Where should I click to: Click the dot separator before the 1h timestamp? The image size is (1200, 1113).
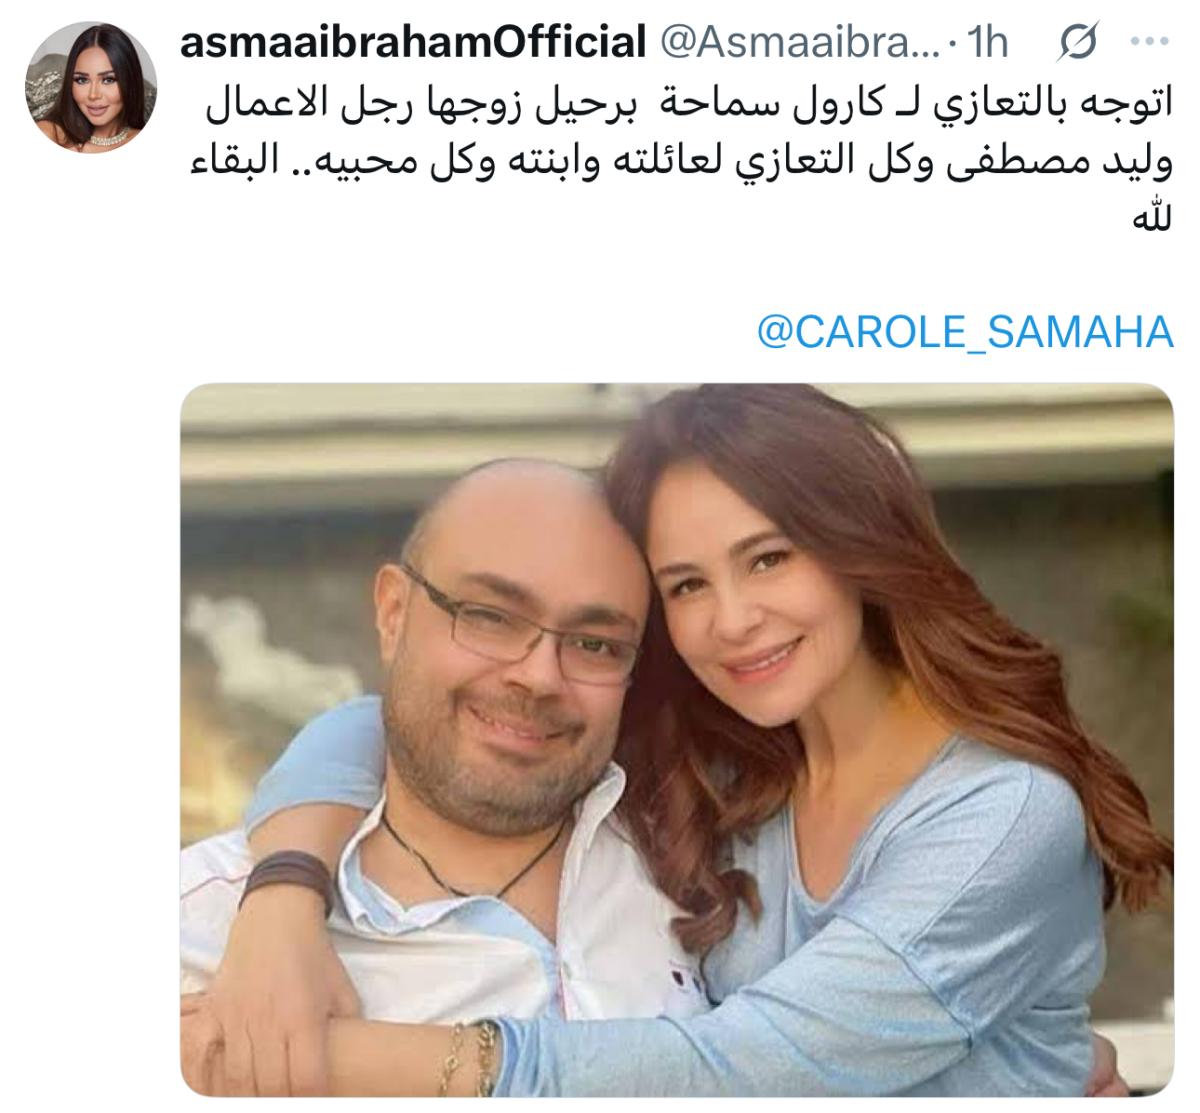(953, 43)
